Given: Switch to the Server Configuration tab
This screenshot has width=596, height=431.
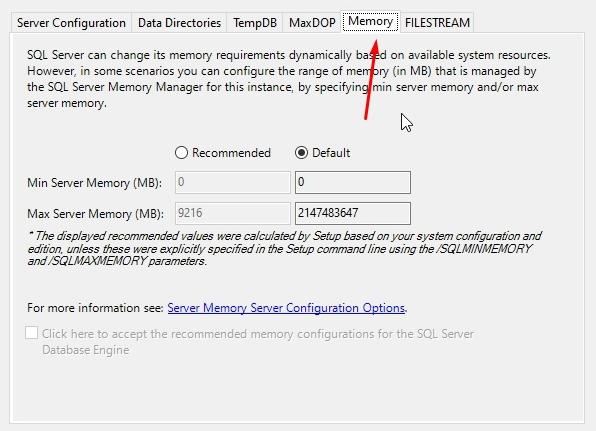Looking at the screenshot, I should click(x=71, y=23).
